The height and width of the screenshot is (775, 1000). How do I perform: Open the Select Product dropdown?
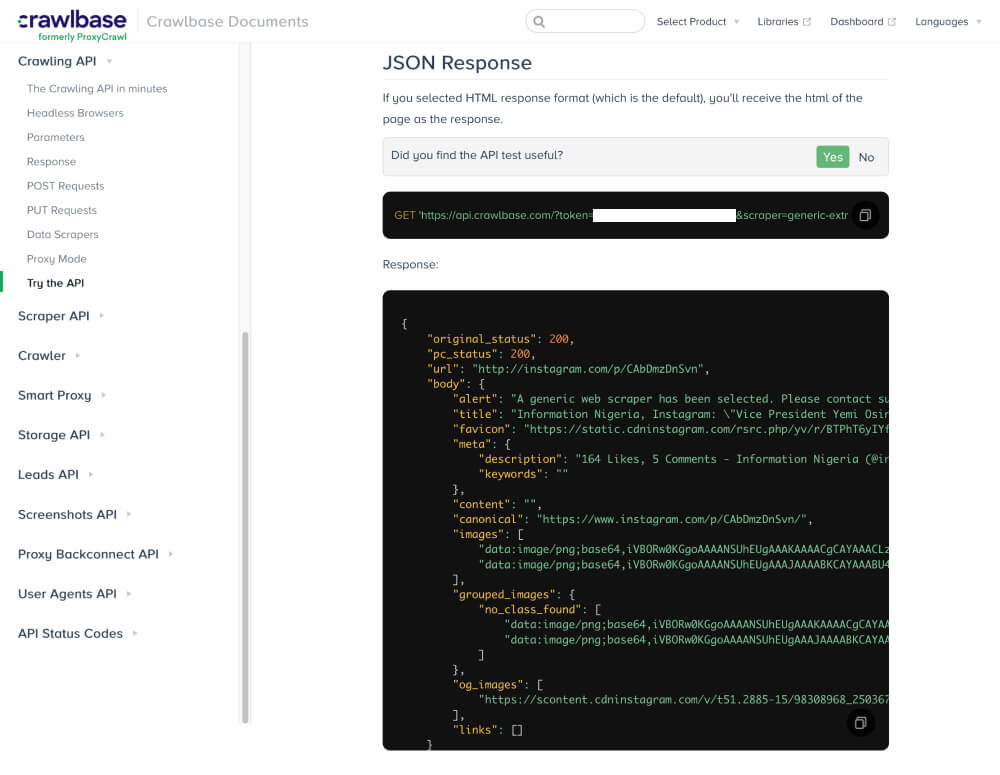click(697, 20)
